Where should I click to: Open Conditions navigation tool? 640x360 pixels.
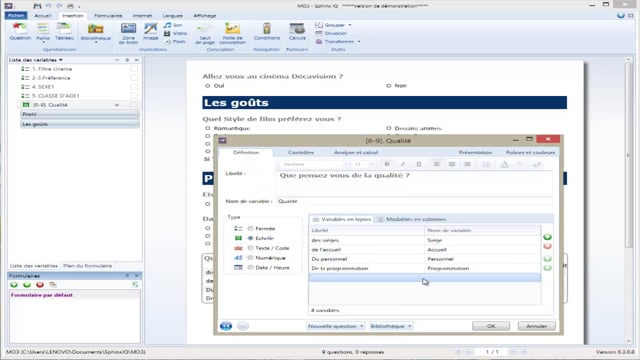pyautogui.click(x=267, y=31)
